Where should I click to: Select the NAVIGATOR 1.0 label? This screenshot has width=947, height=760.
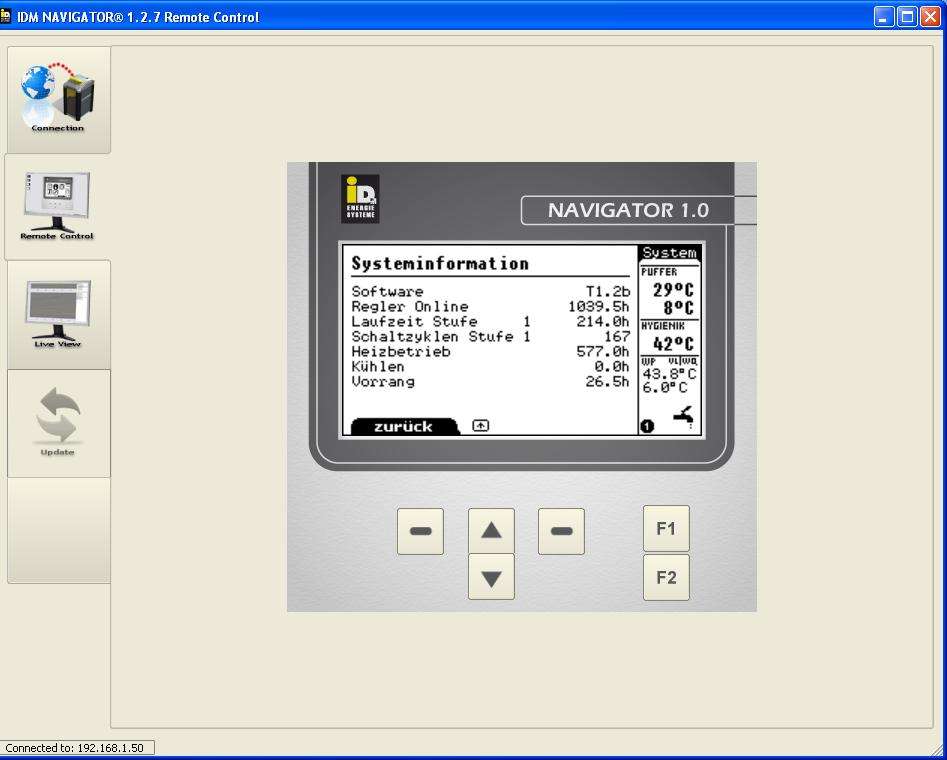point(628,210)
